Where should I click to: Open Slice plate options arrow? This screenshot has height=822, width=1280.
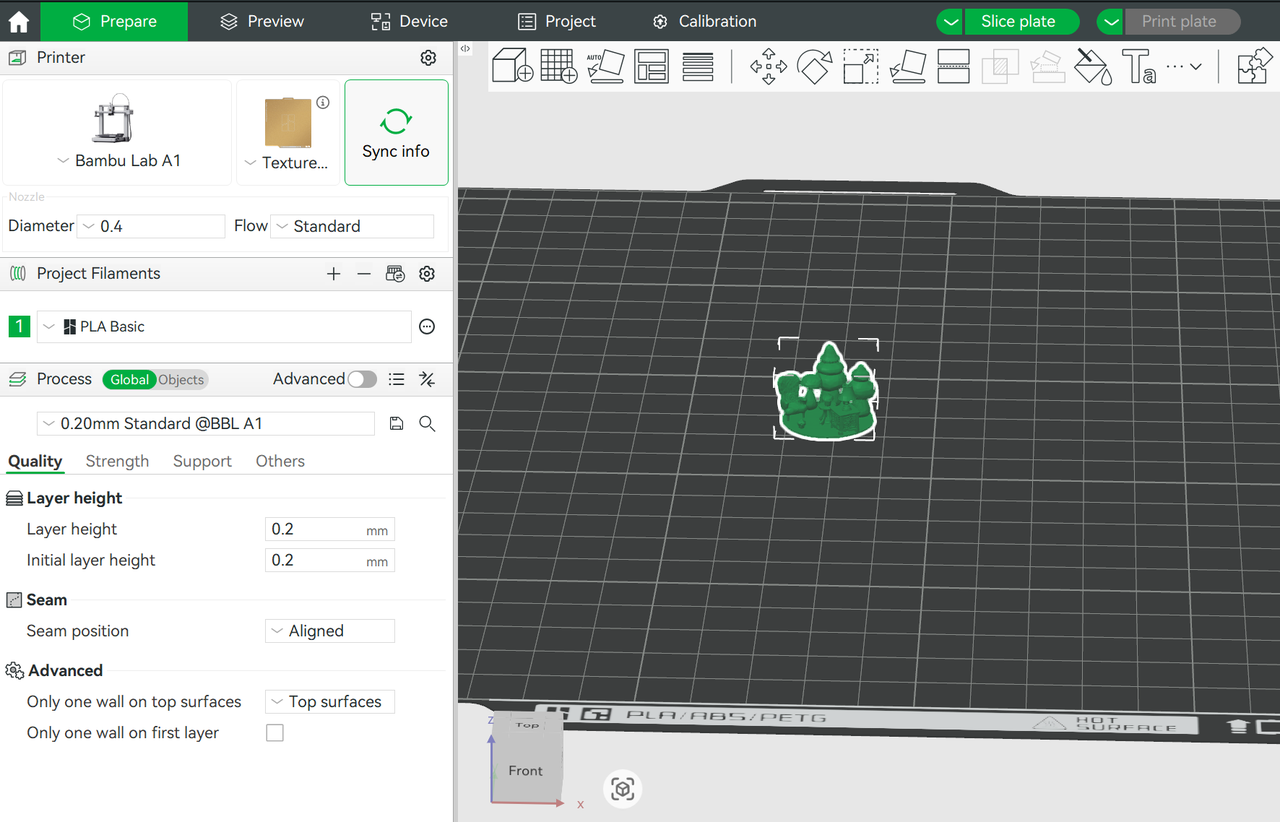pos(950,22)
